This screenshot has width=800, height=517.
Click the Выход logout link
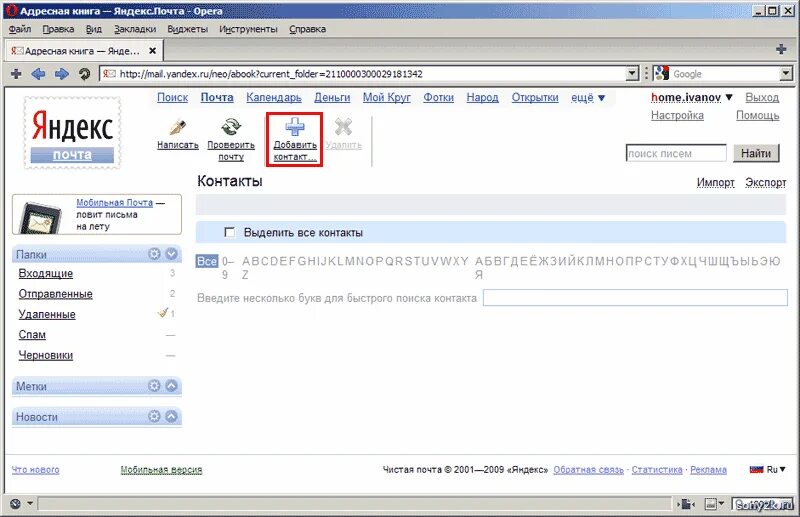point(762,97)
